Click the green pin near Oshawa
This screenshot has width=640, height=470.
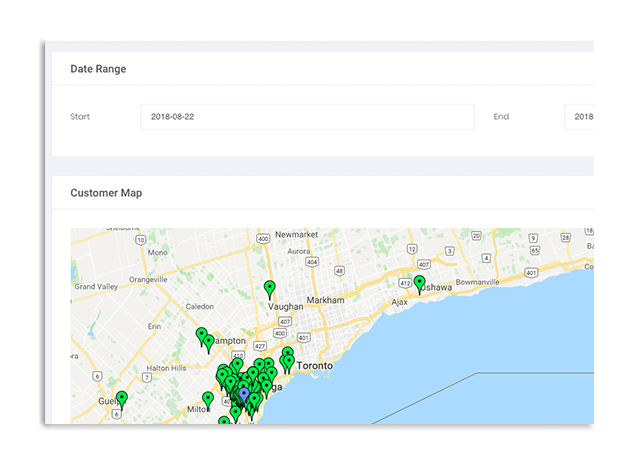pos(420,283)
